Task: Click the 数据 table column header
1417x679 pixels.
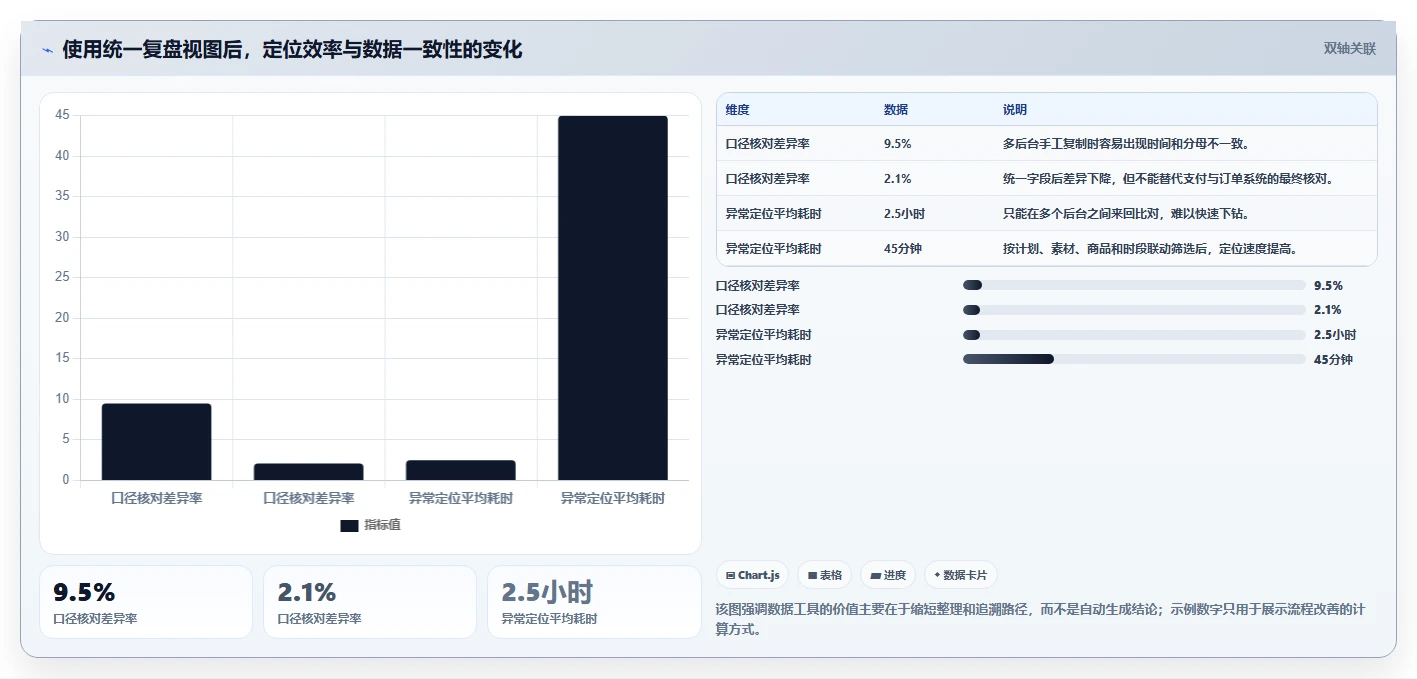Action: coord(896,110)
